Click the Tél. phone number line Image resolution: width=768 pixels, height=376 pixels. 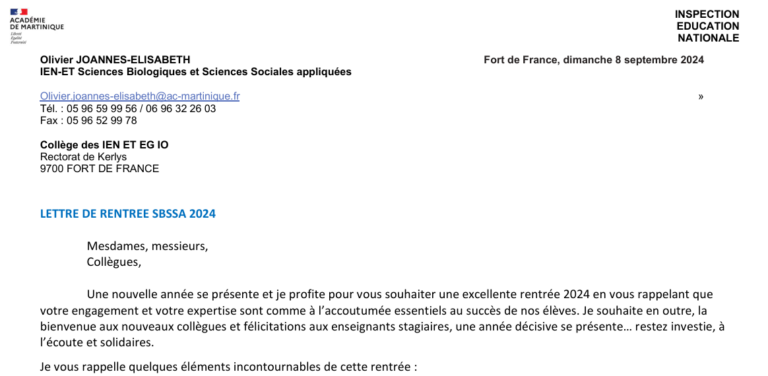point(128,109)
